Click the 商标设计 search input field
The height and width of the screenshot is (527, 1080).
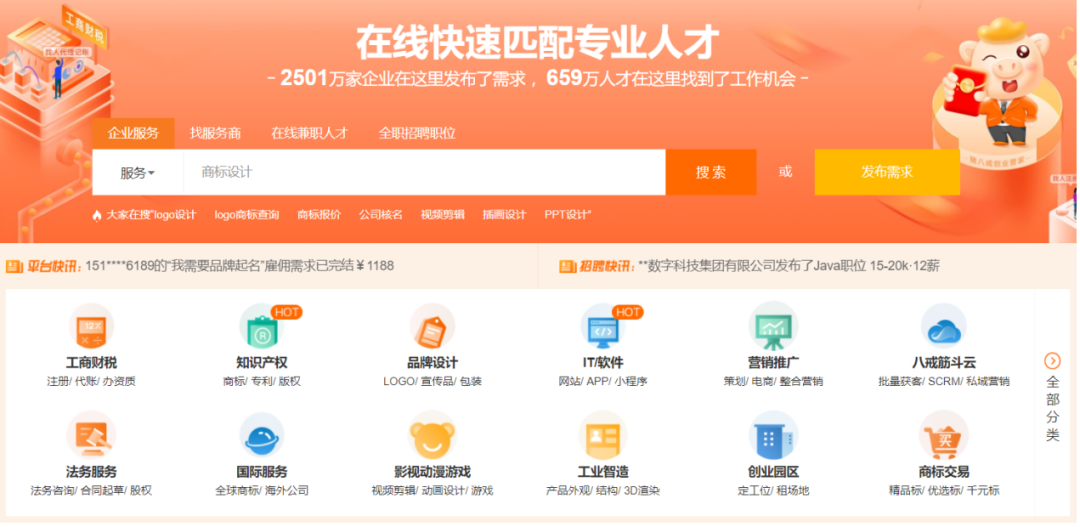[x=424, y=172]
